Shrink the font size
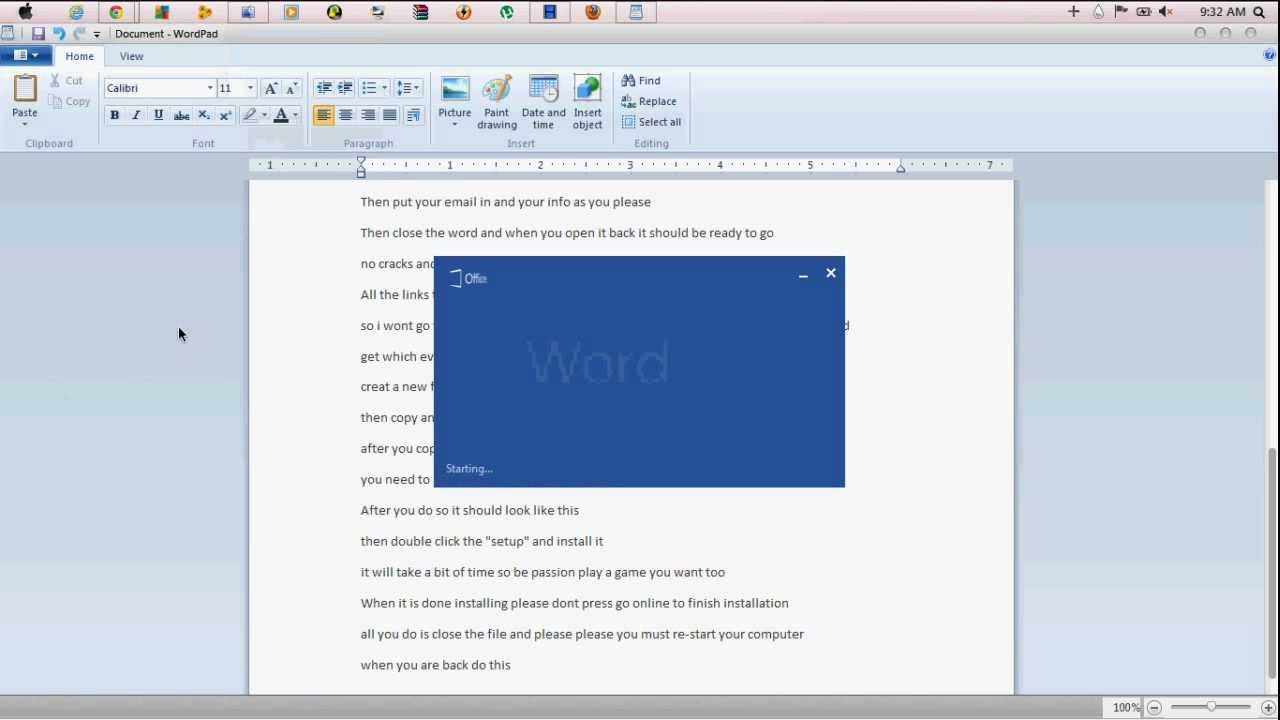Screen dimensions: 1280x720 292,88
